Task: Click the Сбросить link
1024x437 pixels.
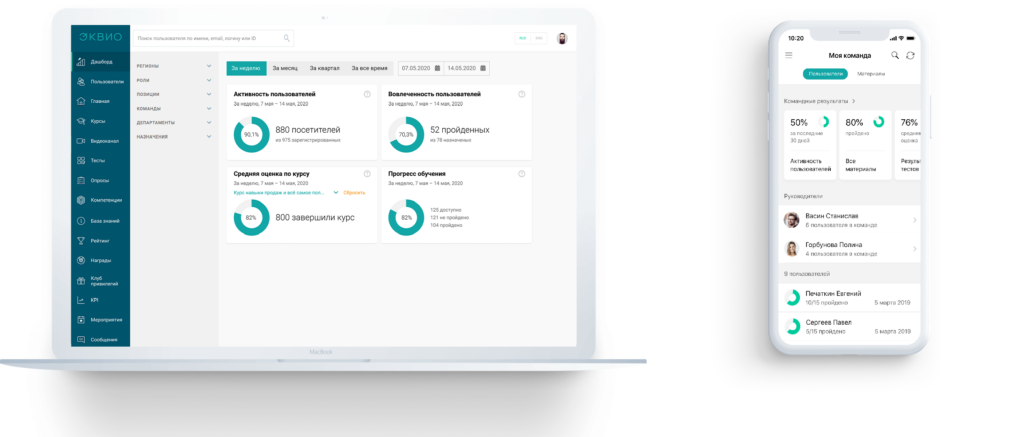Action: click(355, 192)
